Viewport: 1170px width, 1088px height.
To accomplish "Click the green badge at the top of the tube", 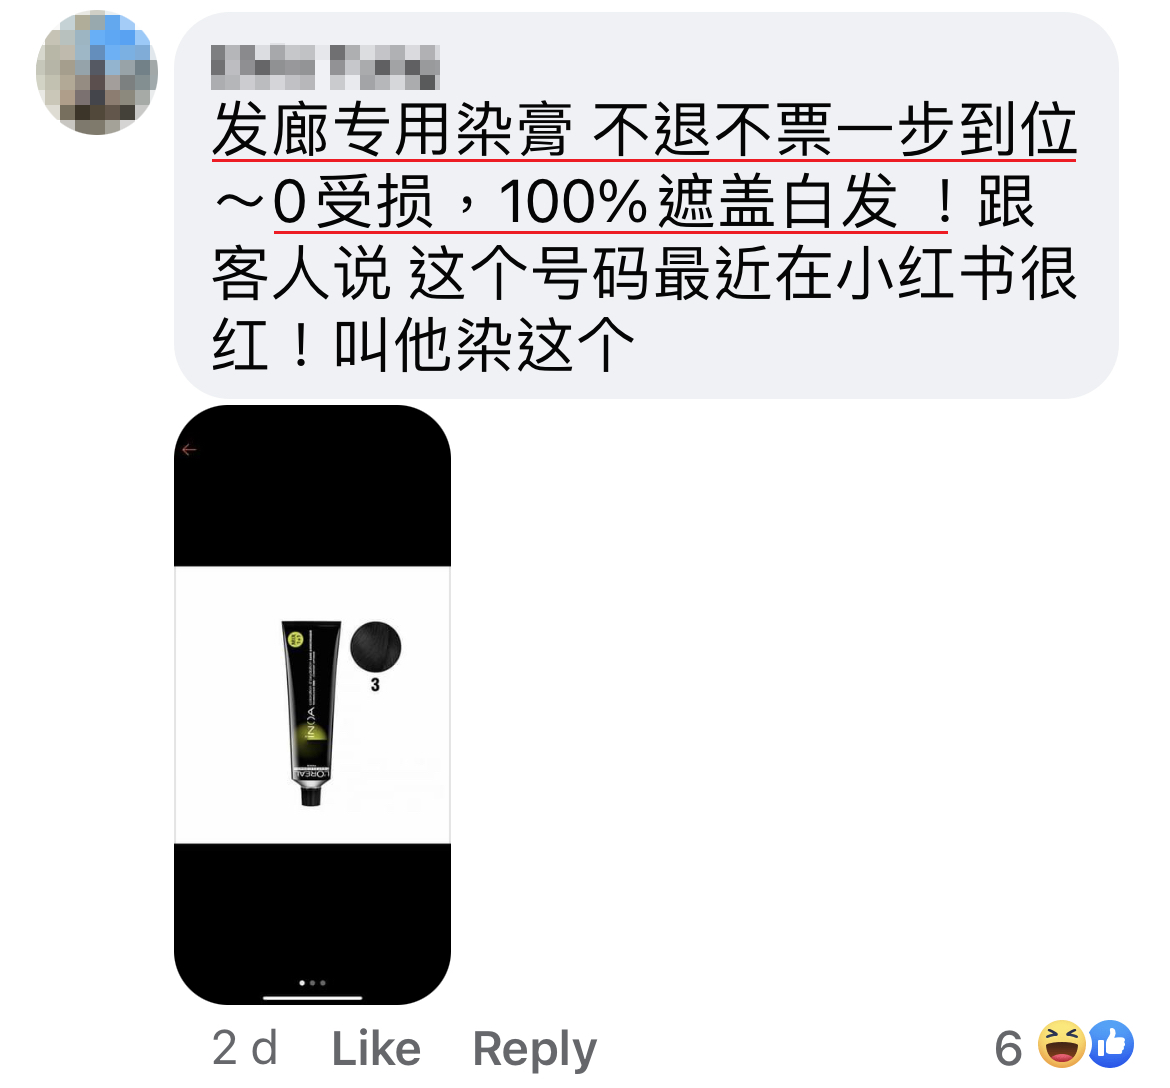I will (x=295, y=640).
